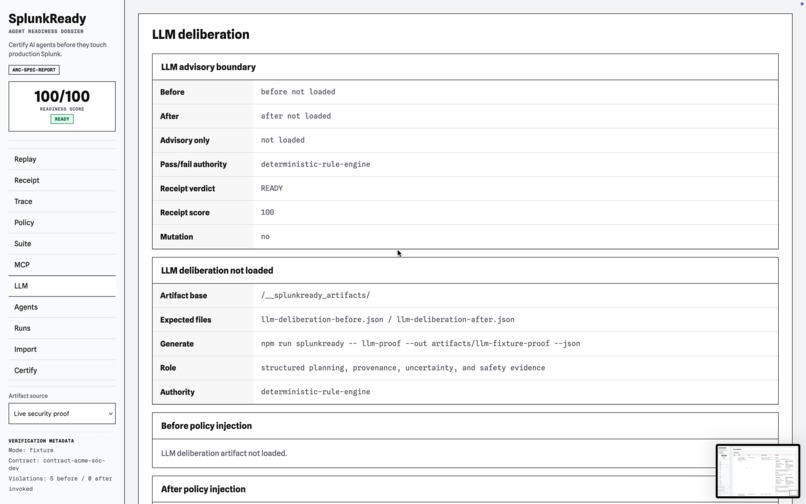Go to the Runs section
The width and height of the screenshot is (806, 504).
(x=62, y=328)
